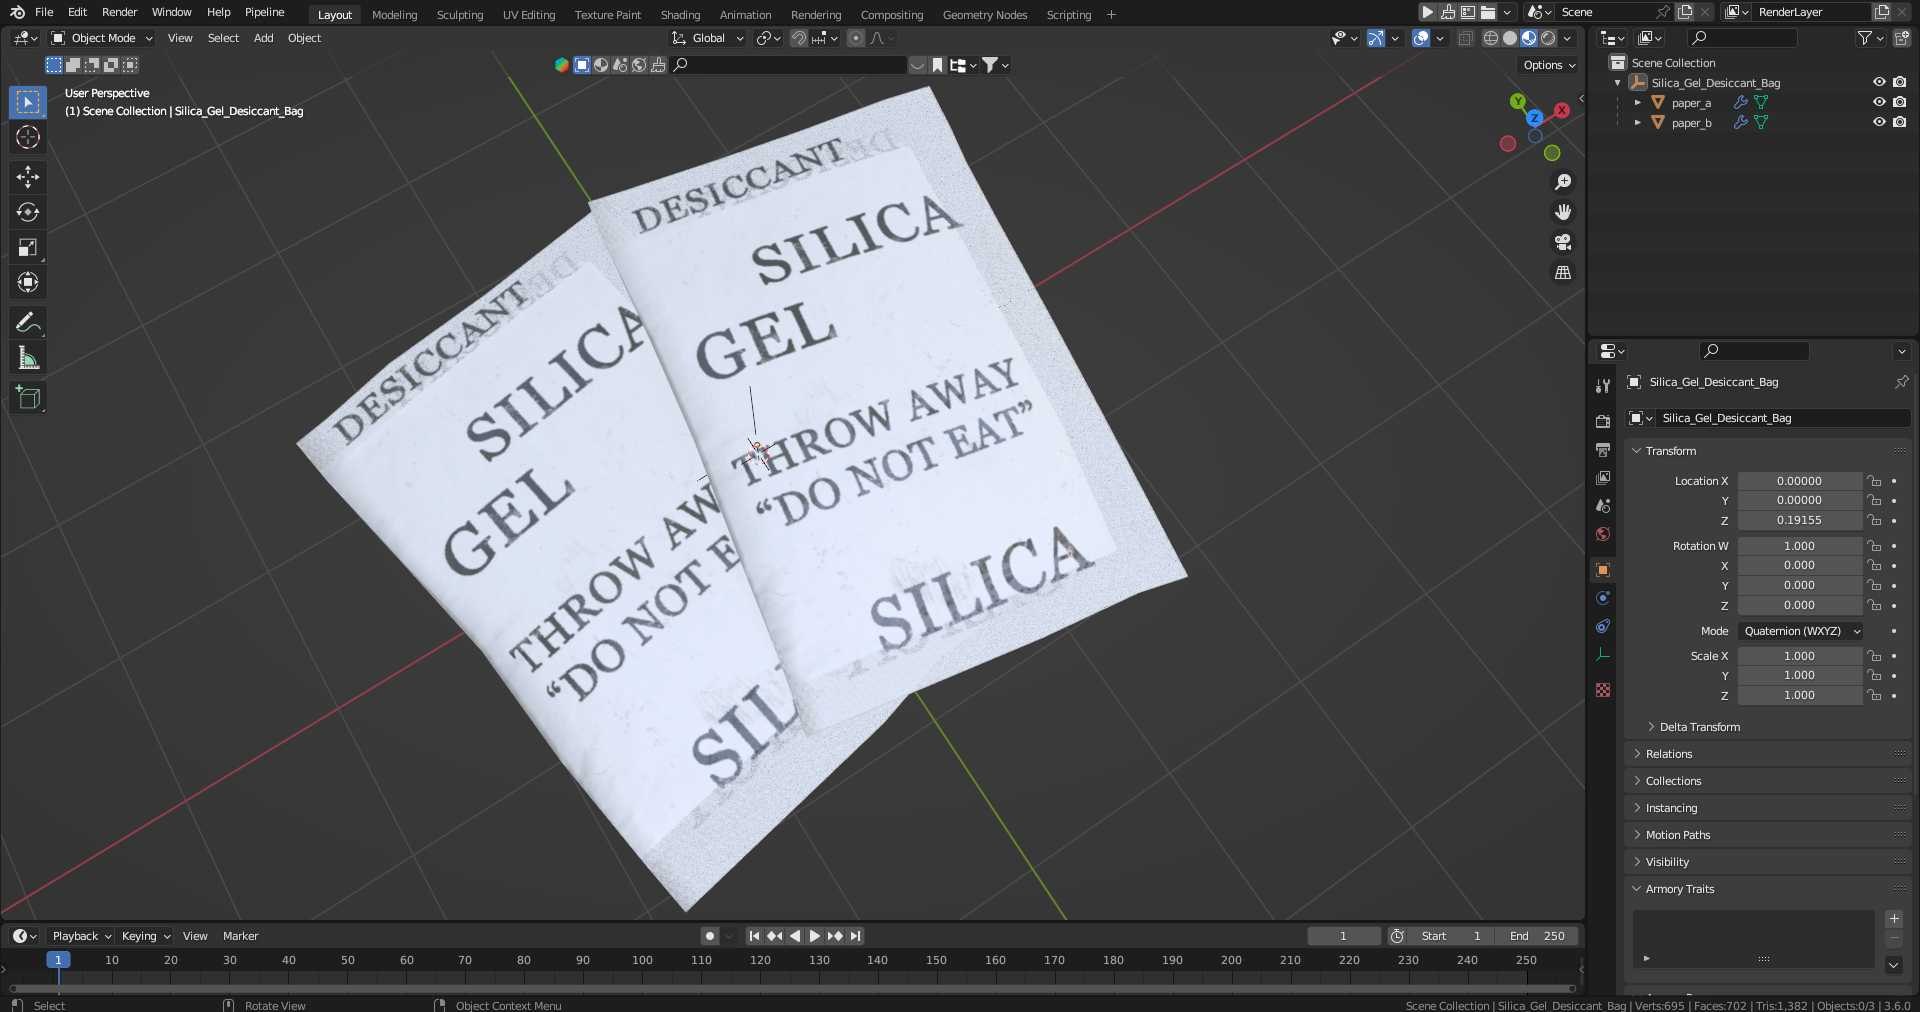Toggle auto keying record button in timeline
This screenshot has width=1920, height=1012.
(x=710, y=936)
